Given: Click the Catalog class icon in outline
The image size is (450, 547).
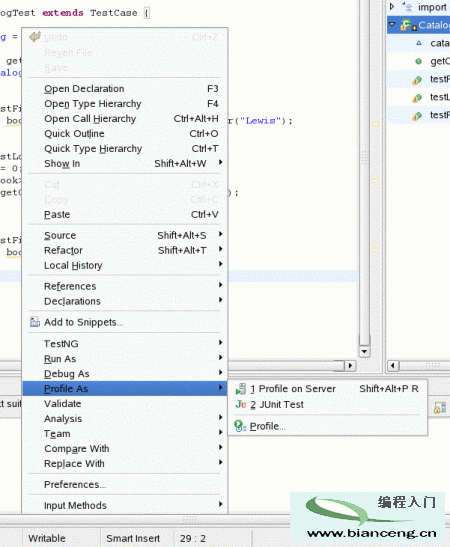Looking at the screenshot, I should (408, 25).
